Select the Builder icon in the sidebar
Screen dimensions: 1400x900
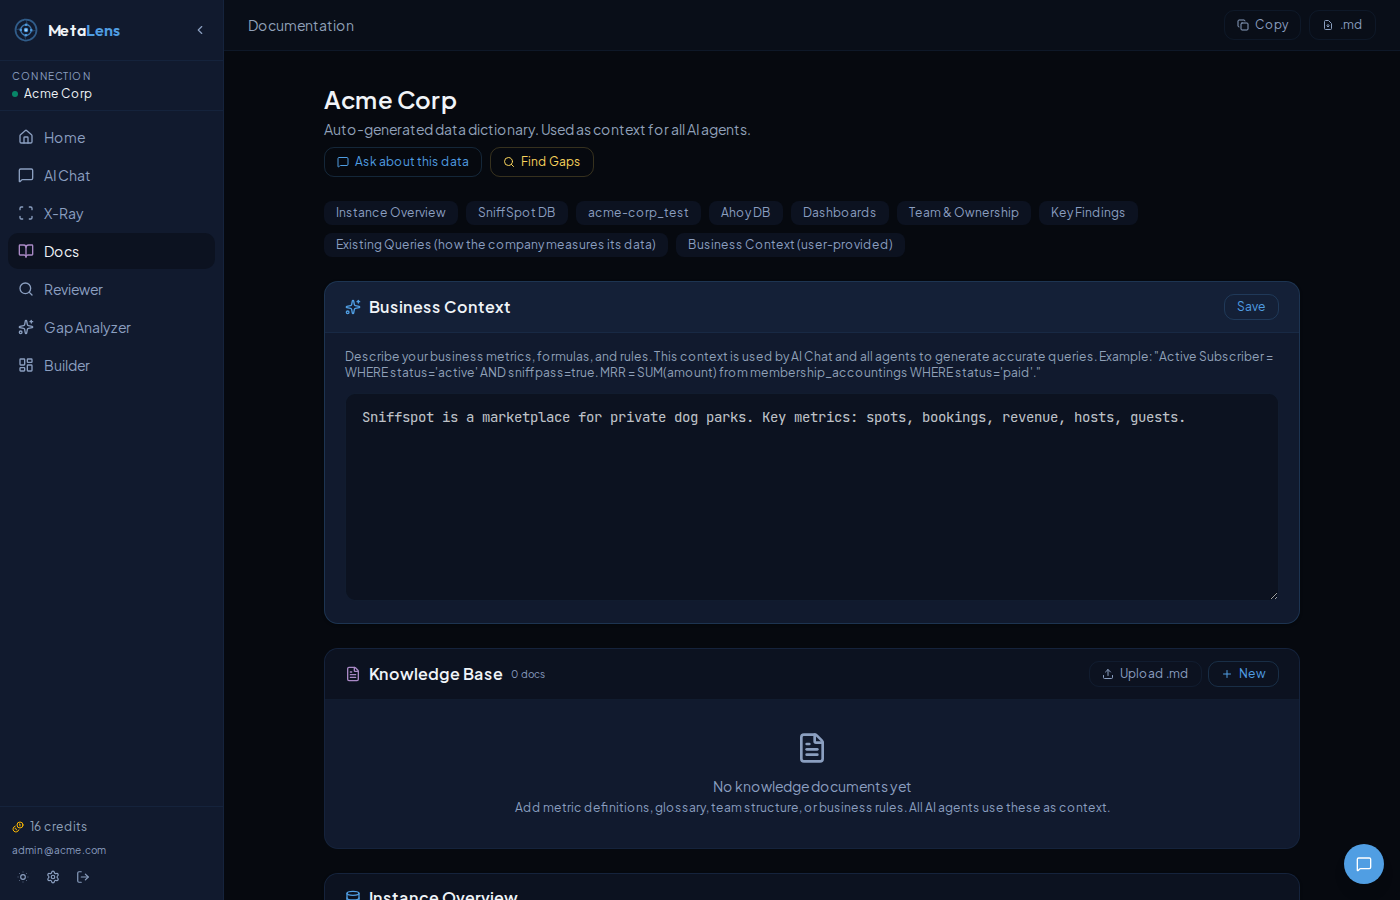[x=26, y=365]
